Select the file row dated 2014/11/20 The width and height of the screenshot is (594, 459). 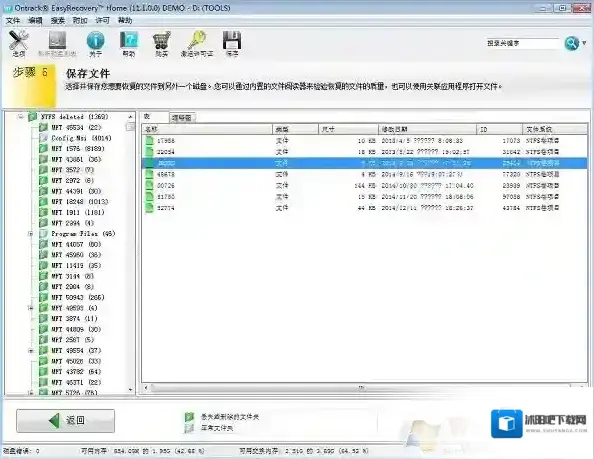click(x=365, y=197)
